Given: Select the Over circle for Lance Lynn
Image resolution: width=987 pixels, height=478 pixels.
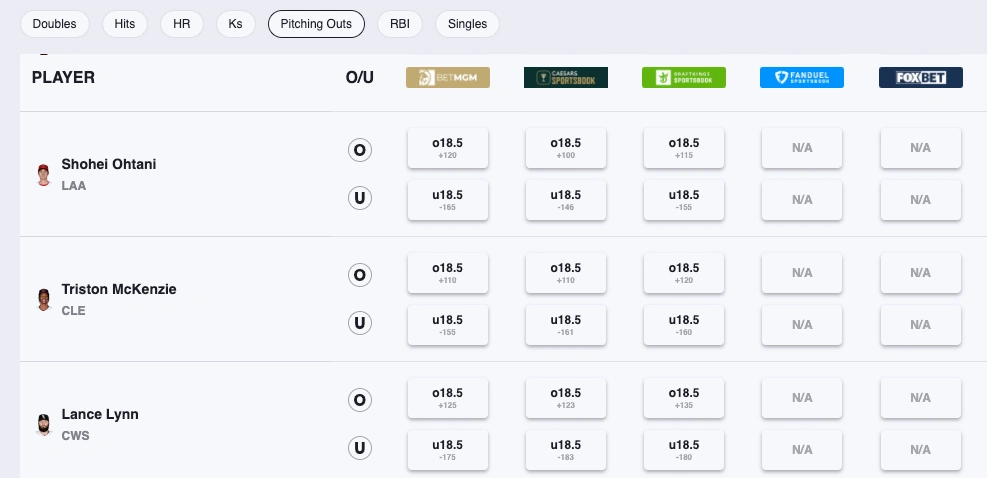Looking at the screenshot, I should coord(360,400).
